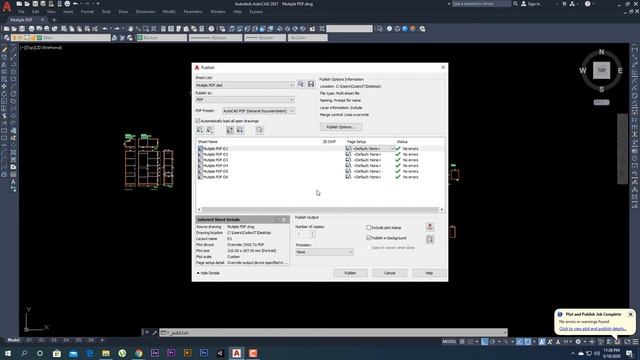Open the Dimension menu
640x360 pixels.
[145, 12]
